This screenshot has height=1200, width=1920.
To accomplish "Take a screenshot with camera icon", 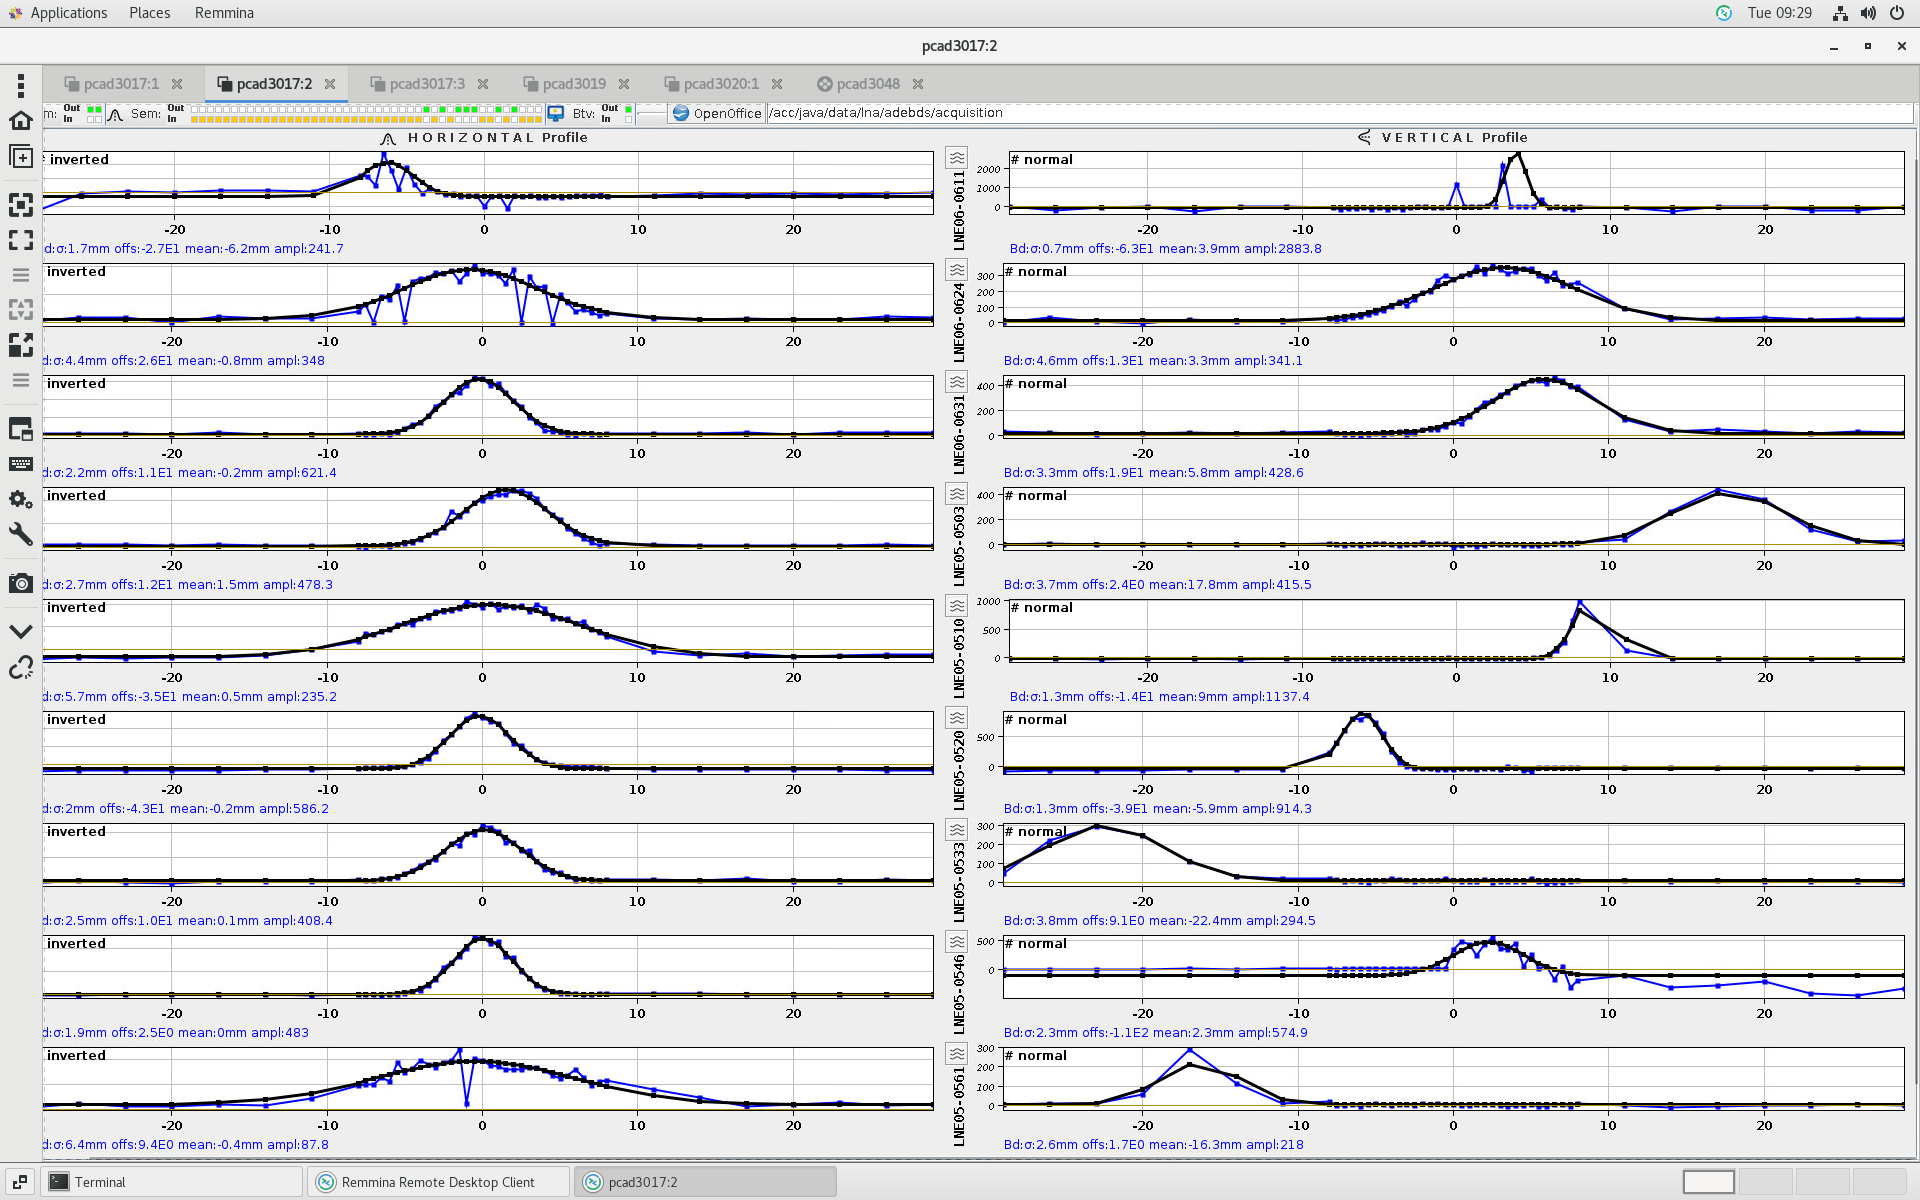I will (x=20, y=583).
